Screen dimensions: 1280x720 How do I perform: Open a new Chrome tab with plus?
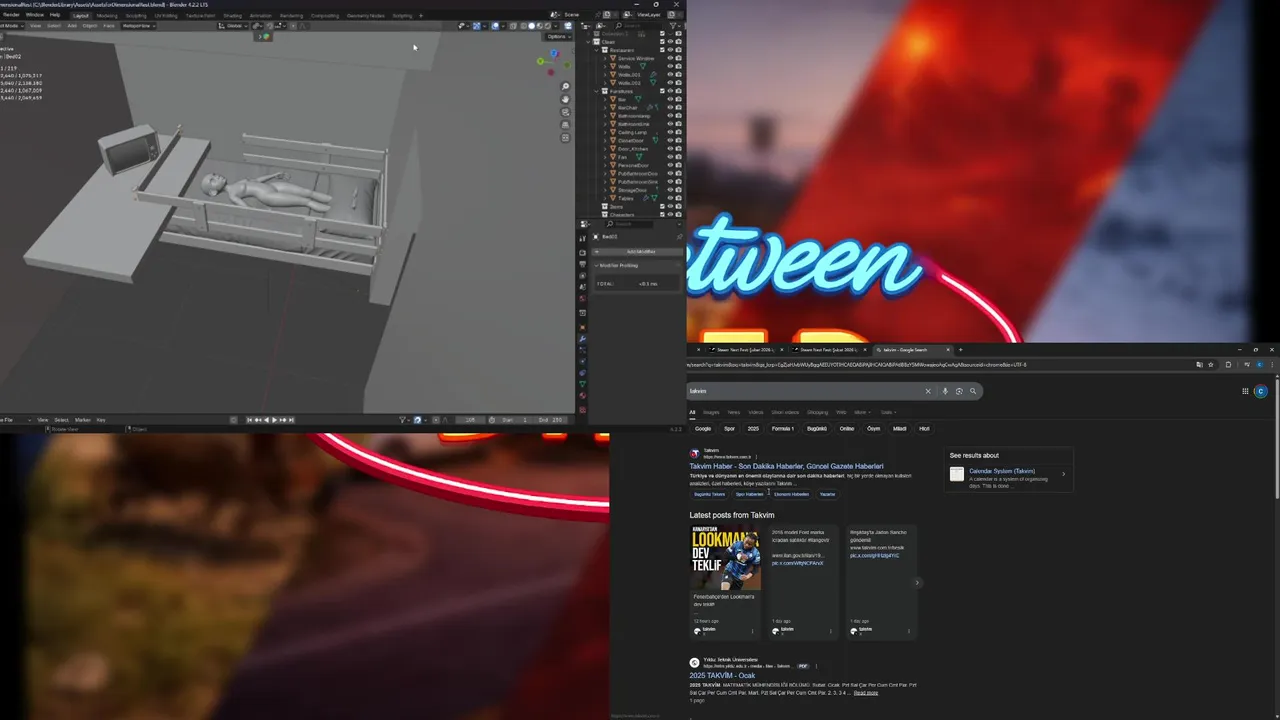point(961,350)
